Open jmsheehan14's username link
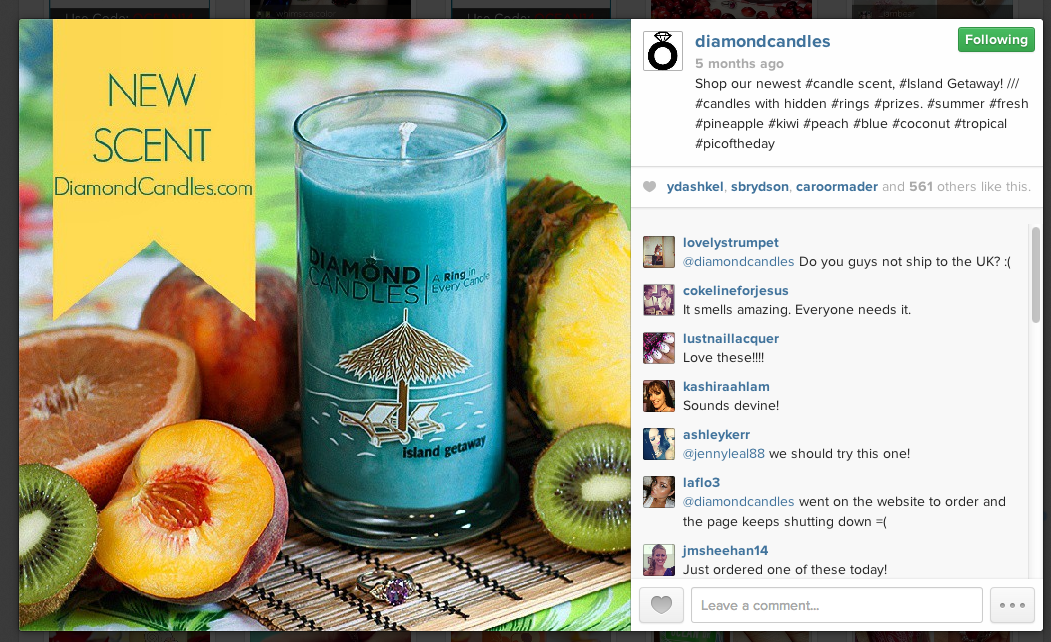 [725, 551]
